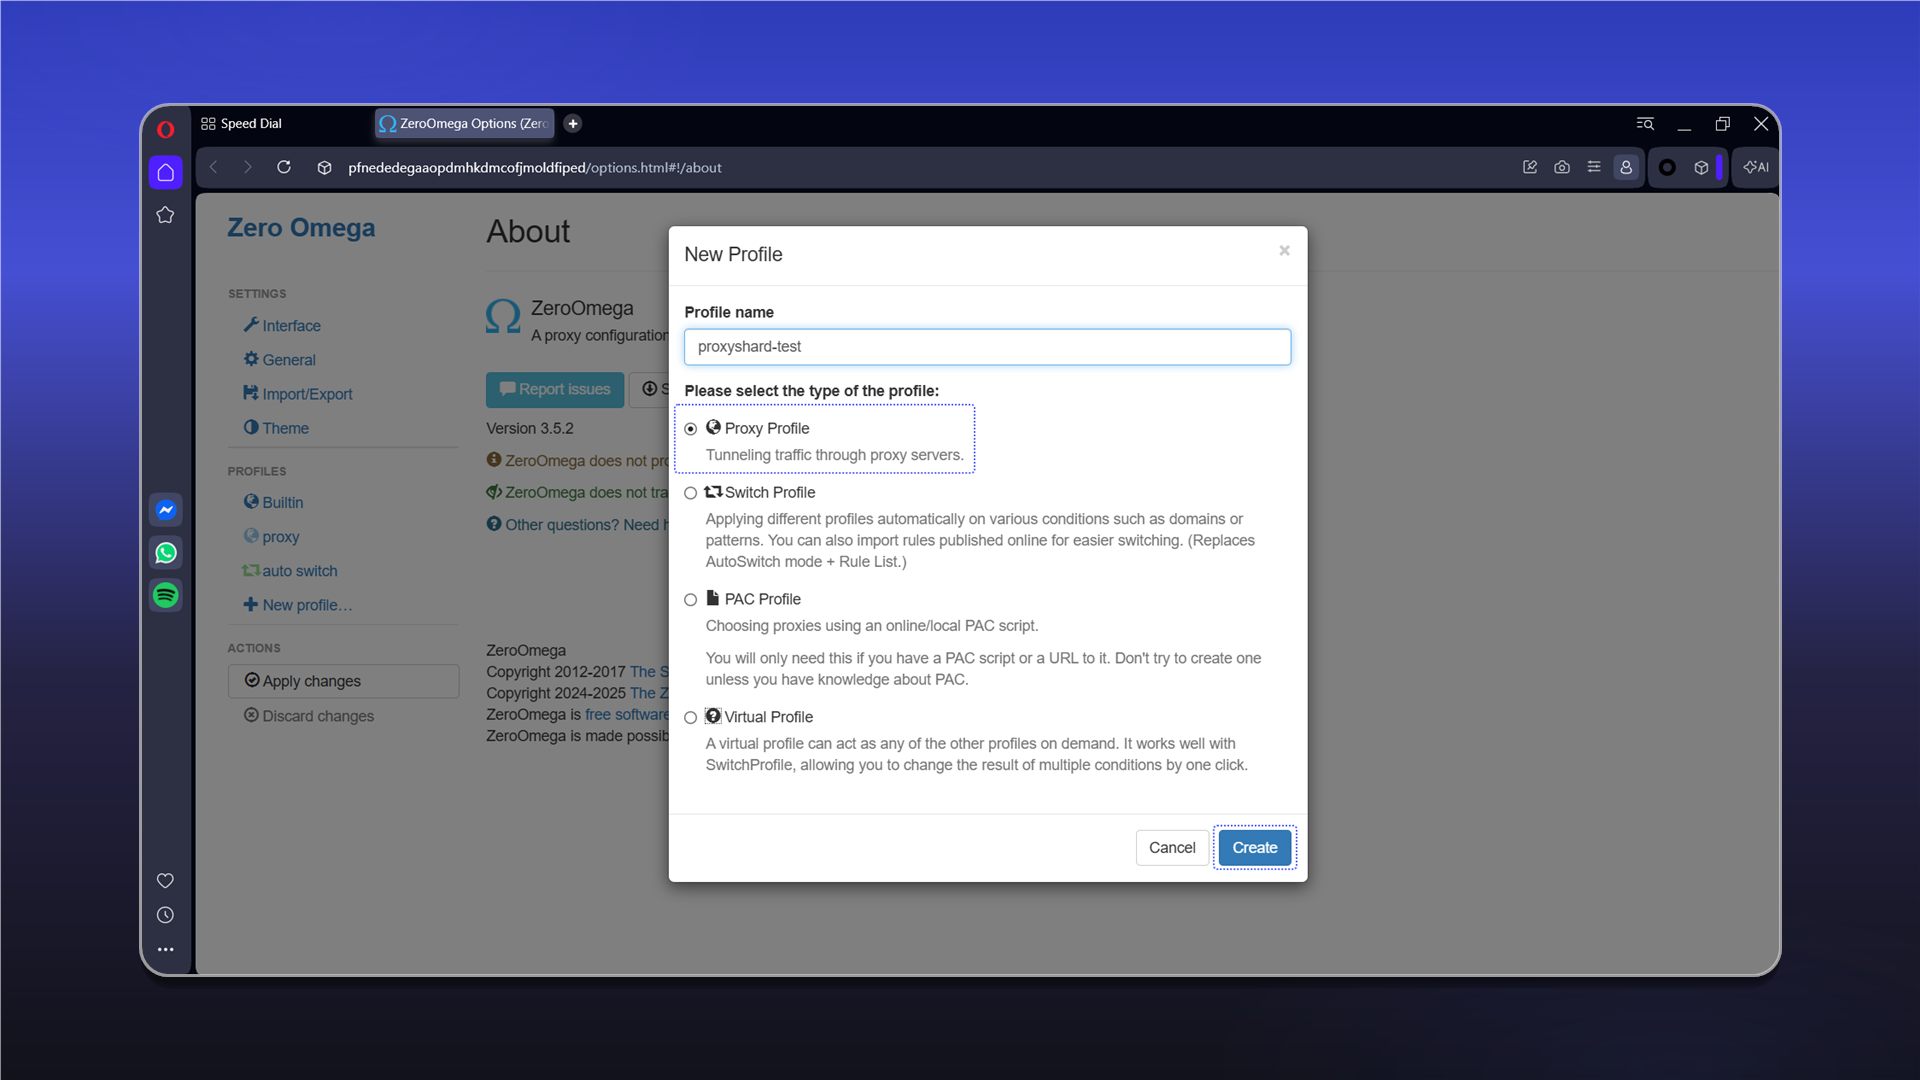
Task: Click the Profile name text field
Action: tap(987, 347)
